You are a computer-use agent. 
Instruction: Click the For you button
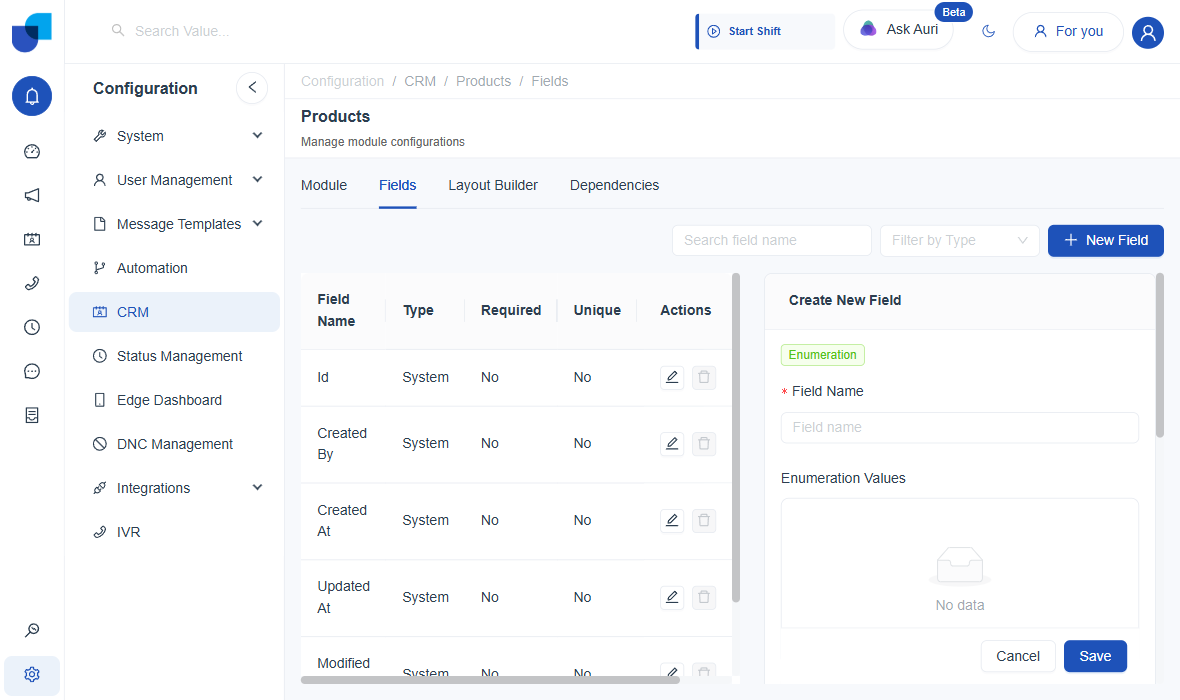click(x=1068, y=32)
